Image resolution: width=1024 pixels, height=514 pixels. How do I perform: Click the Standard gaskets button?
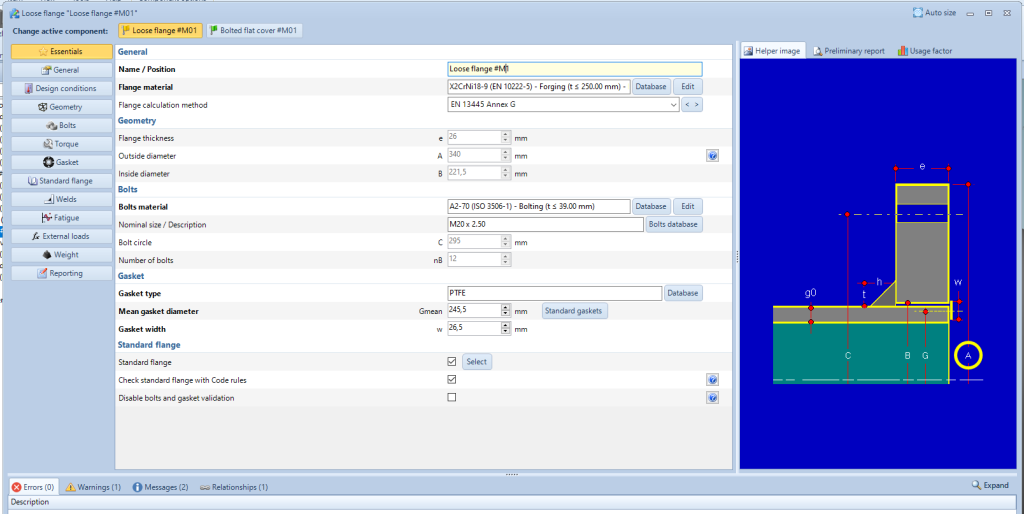(574, 311)
